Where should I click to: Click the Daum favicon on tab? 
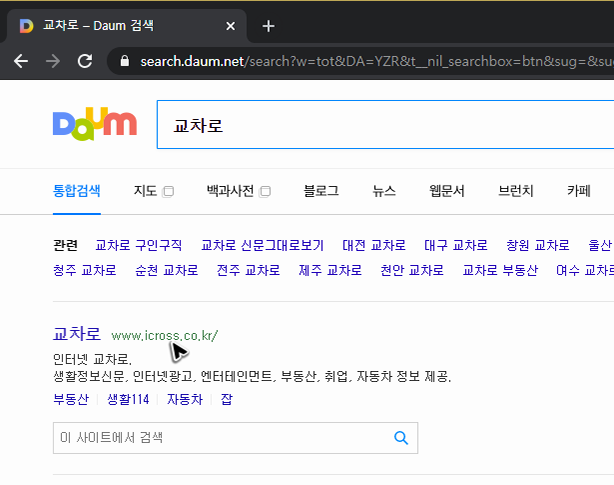coord(26,26)
